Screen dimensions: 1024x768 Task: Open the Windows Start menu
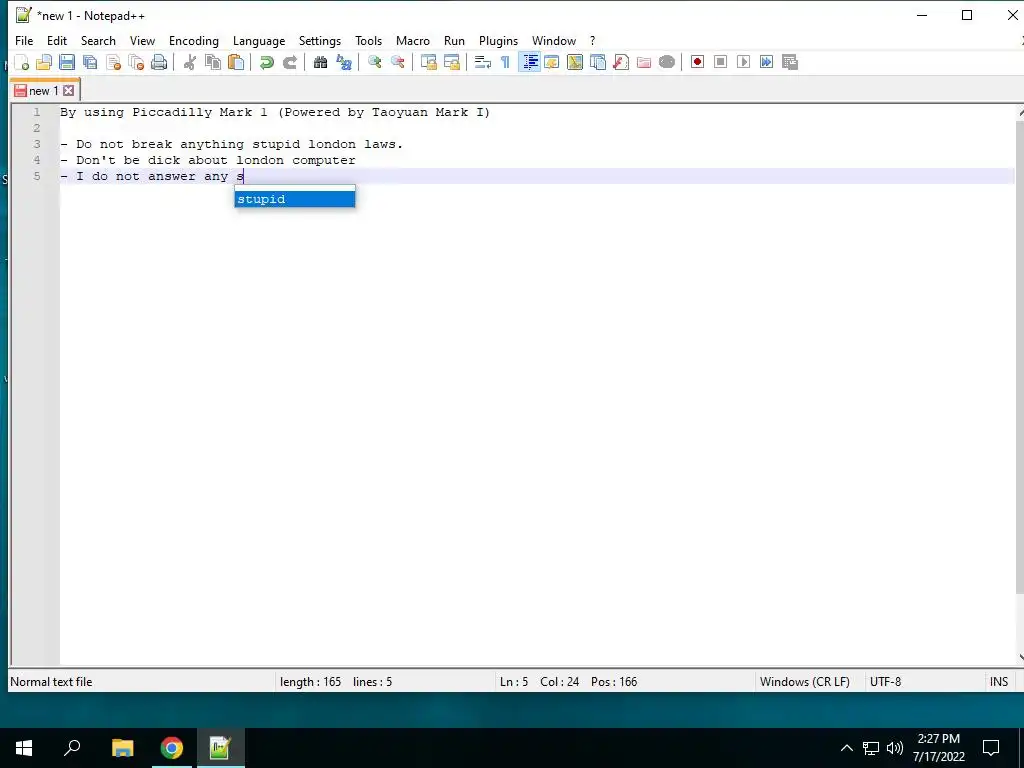(24, 748)
